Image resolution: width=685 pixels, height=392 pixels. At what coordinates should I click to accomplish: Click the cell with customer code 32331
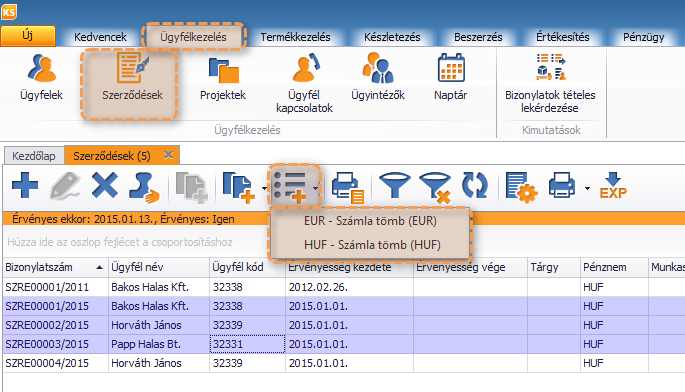pyautogui.click(x=247, y=344)
